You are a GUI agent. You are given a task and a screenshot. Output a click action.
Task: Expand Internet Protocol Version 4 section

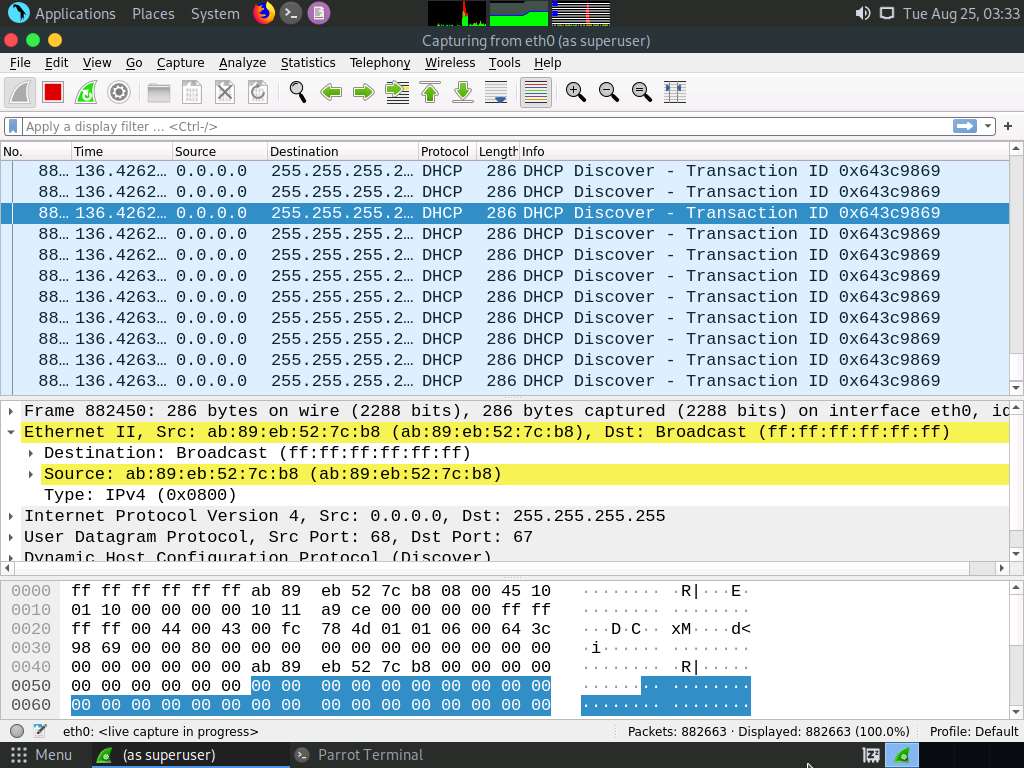11,516
